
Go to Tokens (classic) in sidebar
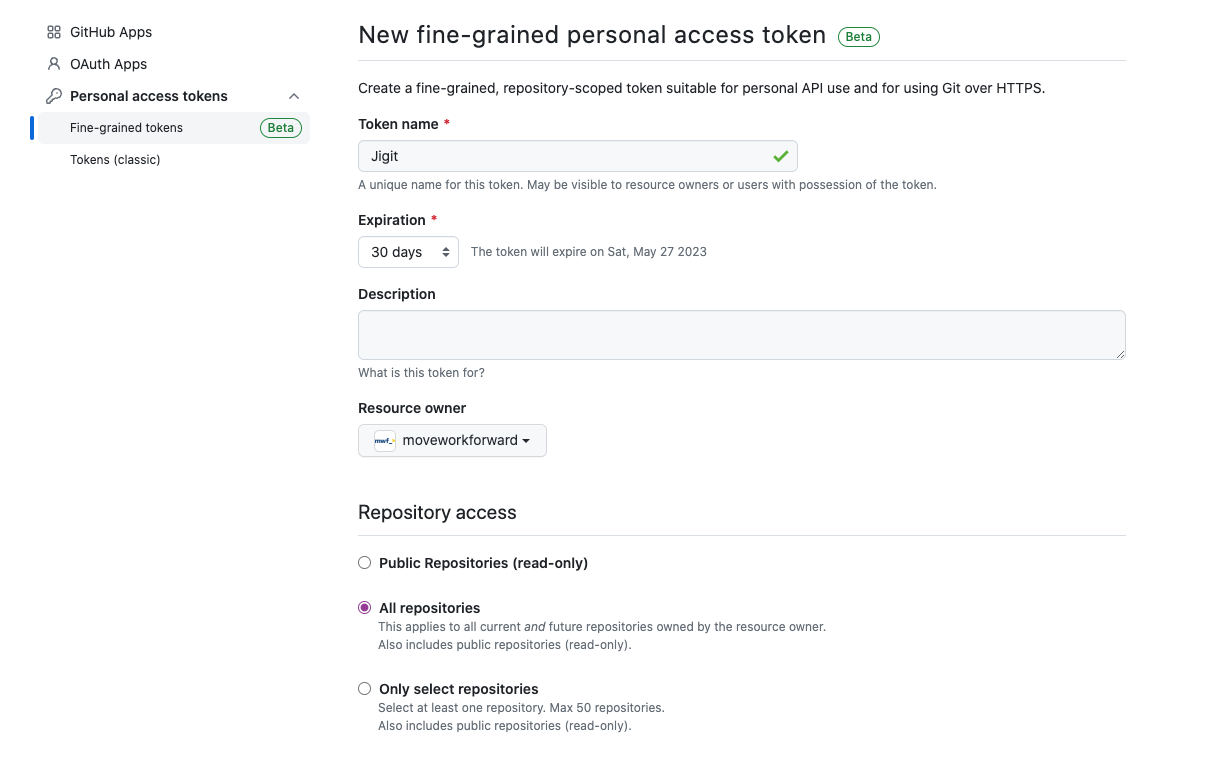115,160
